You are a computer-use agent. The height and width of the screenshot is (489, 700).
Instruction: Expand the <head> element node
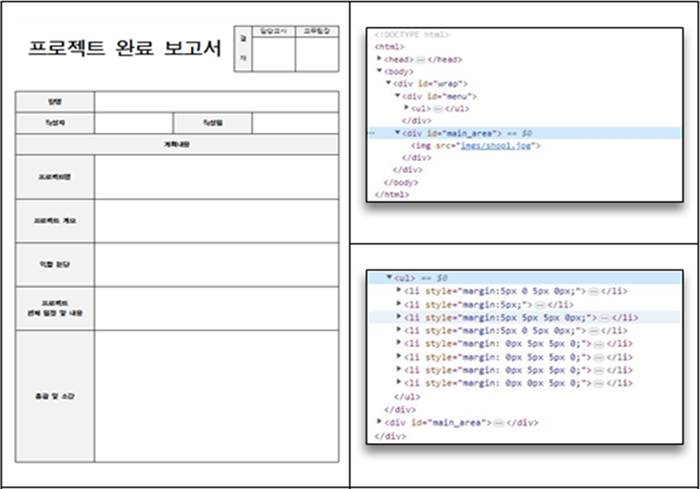379,59
